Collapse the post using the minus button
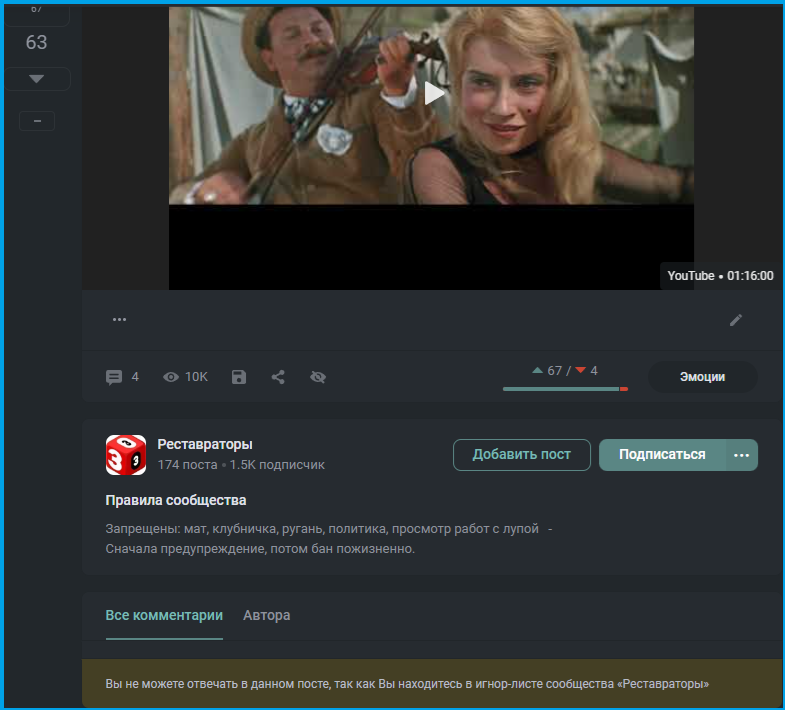This screenshot has width=785, height=710. 37,121
